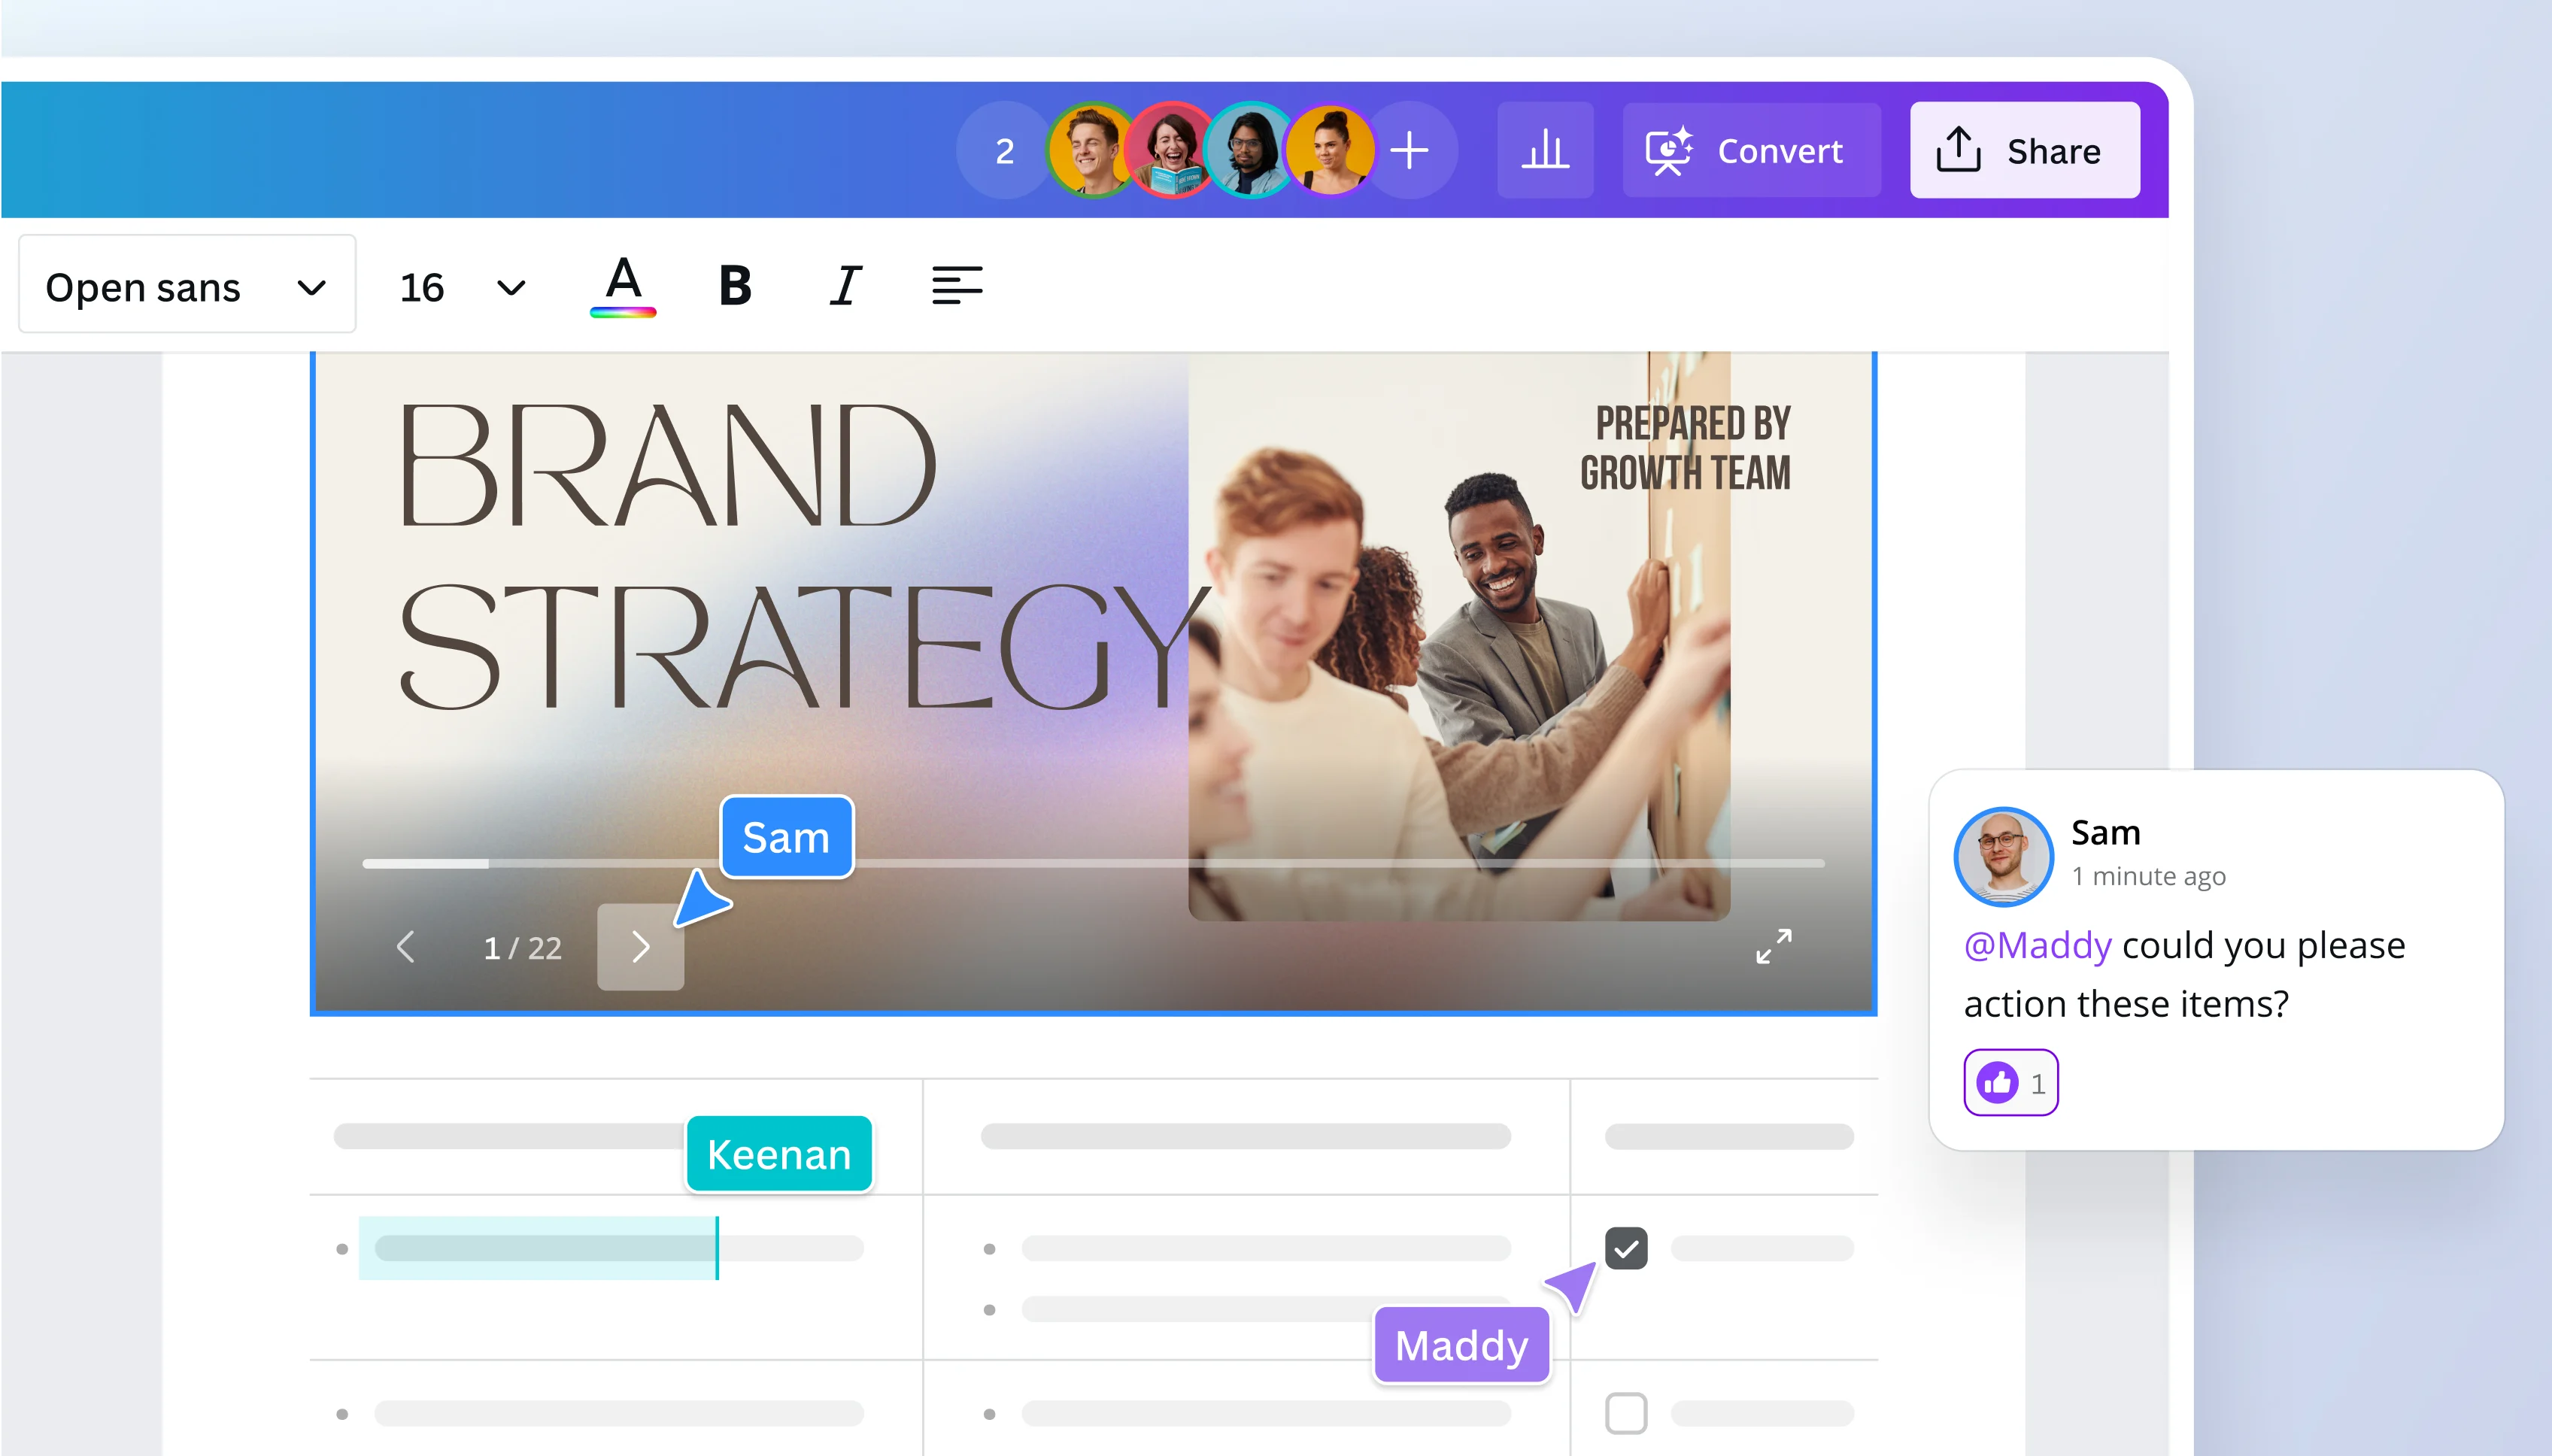Image resolution: width=2552 pixels, height=1456 pixels.
Task: Click the Share button
Action: click(x=2024, y=150)
